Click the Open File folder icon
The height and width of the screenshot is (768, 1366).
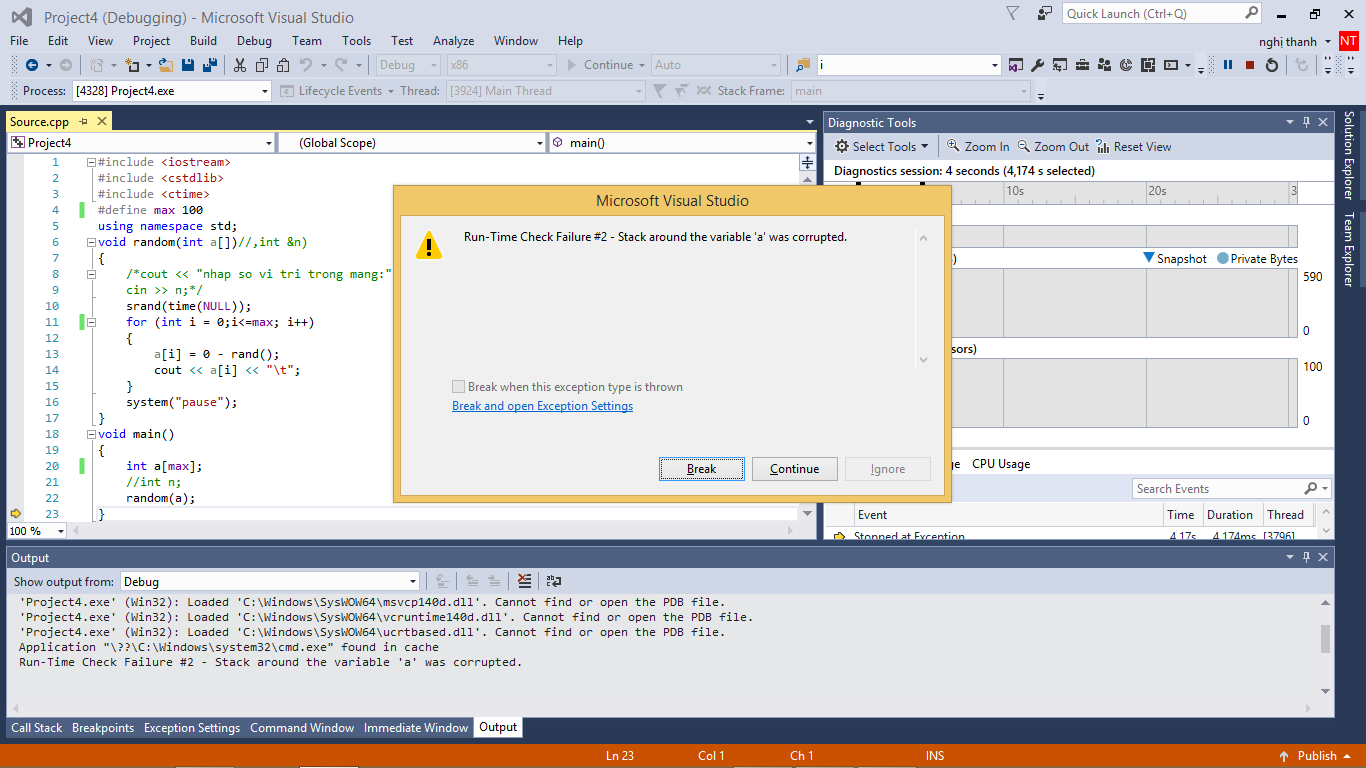(165, 65)
